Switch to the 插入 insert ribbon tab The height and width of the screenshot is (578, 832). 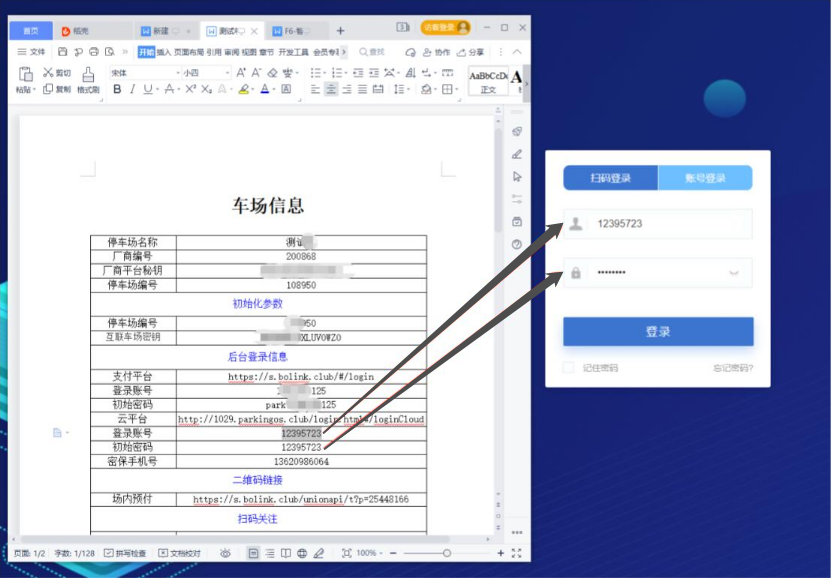163,52
